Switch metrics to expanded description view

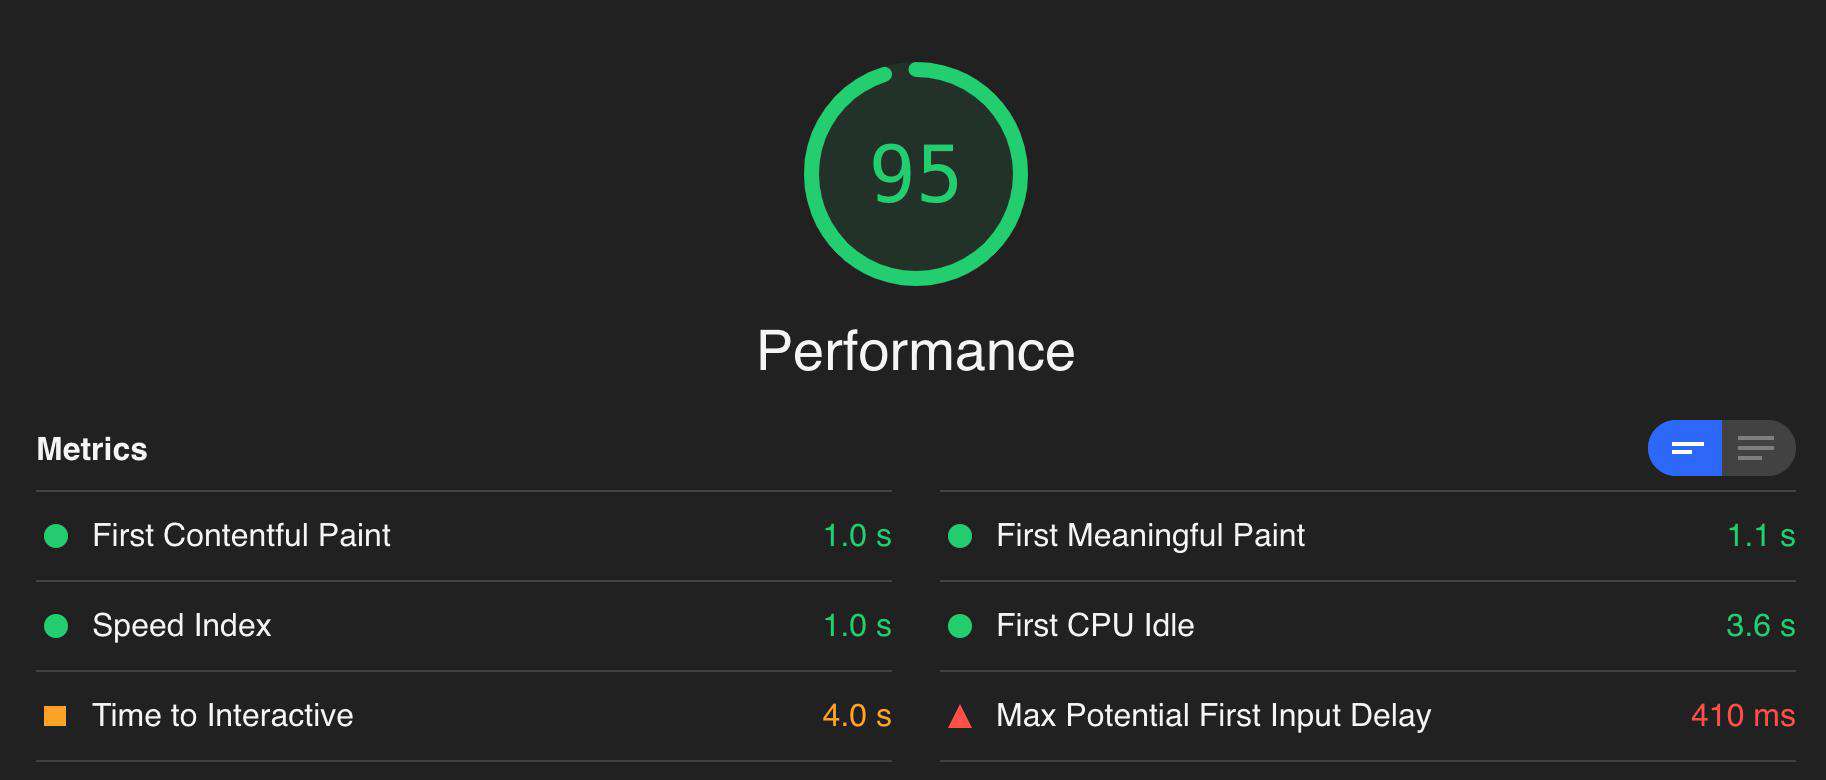(x=1758, y=448)
